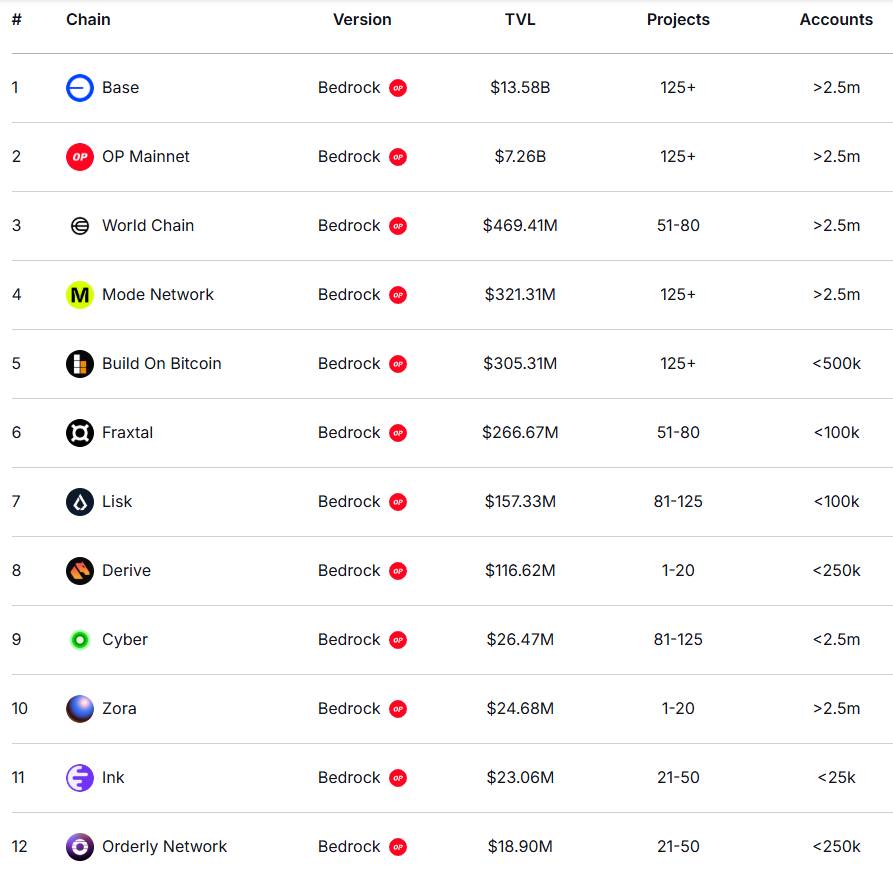Screen dimensions: 893x880
Task: Click the green Cyber logo icon
Action: (x=80, y=640)
